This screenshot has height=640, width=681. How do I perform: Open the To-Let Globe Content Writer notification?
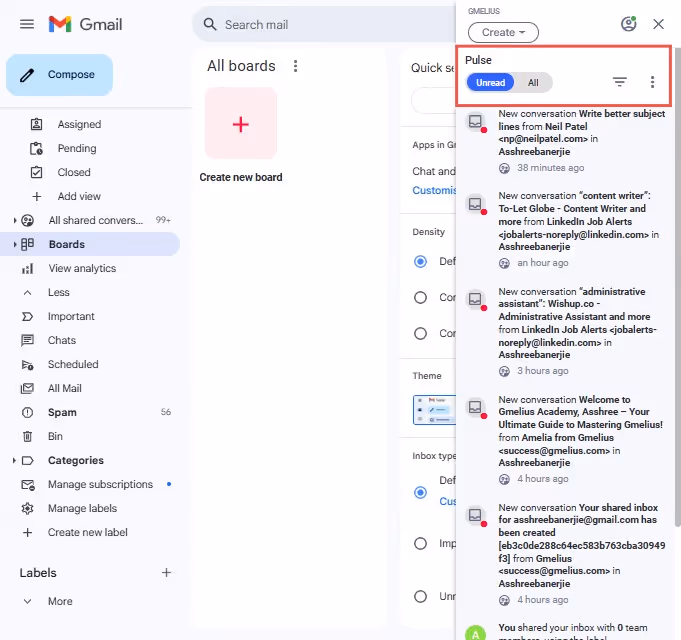[578, 221]
